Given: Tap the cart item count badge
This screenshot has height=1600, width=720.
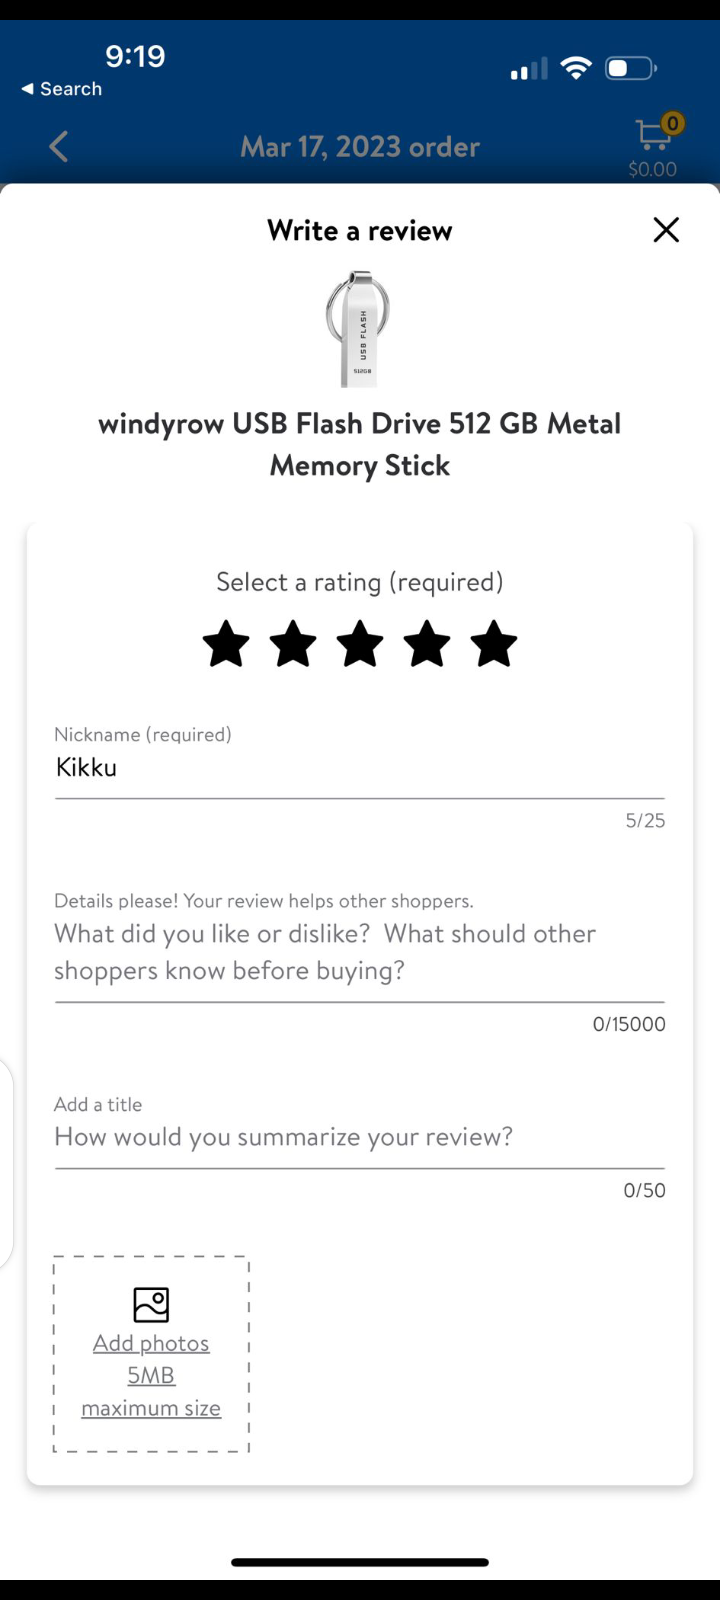Looking at the screenshot, I should (x=673, y=123).
